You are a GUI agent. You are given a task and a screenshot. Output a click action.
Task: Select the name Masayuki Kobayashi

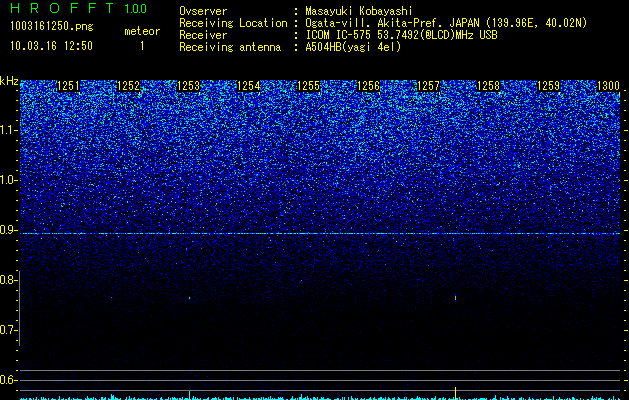click(x=359, y=11)
